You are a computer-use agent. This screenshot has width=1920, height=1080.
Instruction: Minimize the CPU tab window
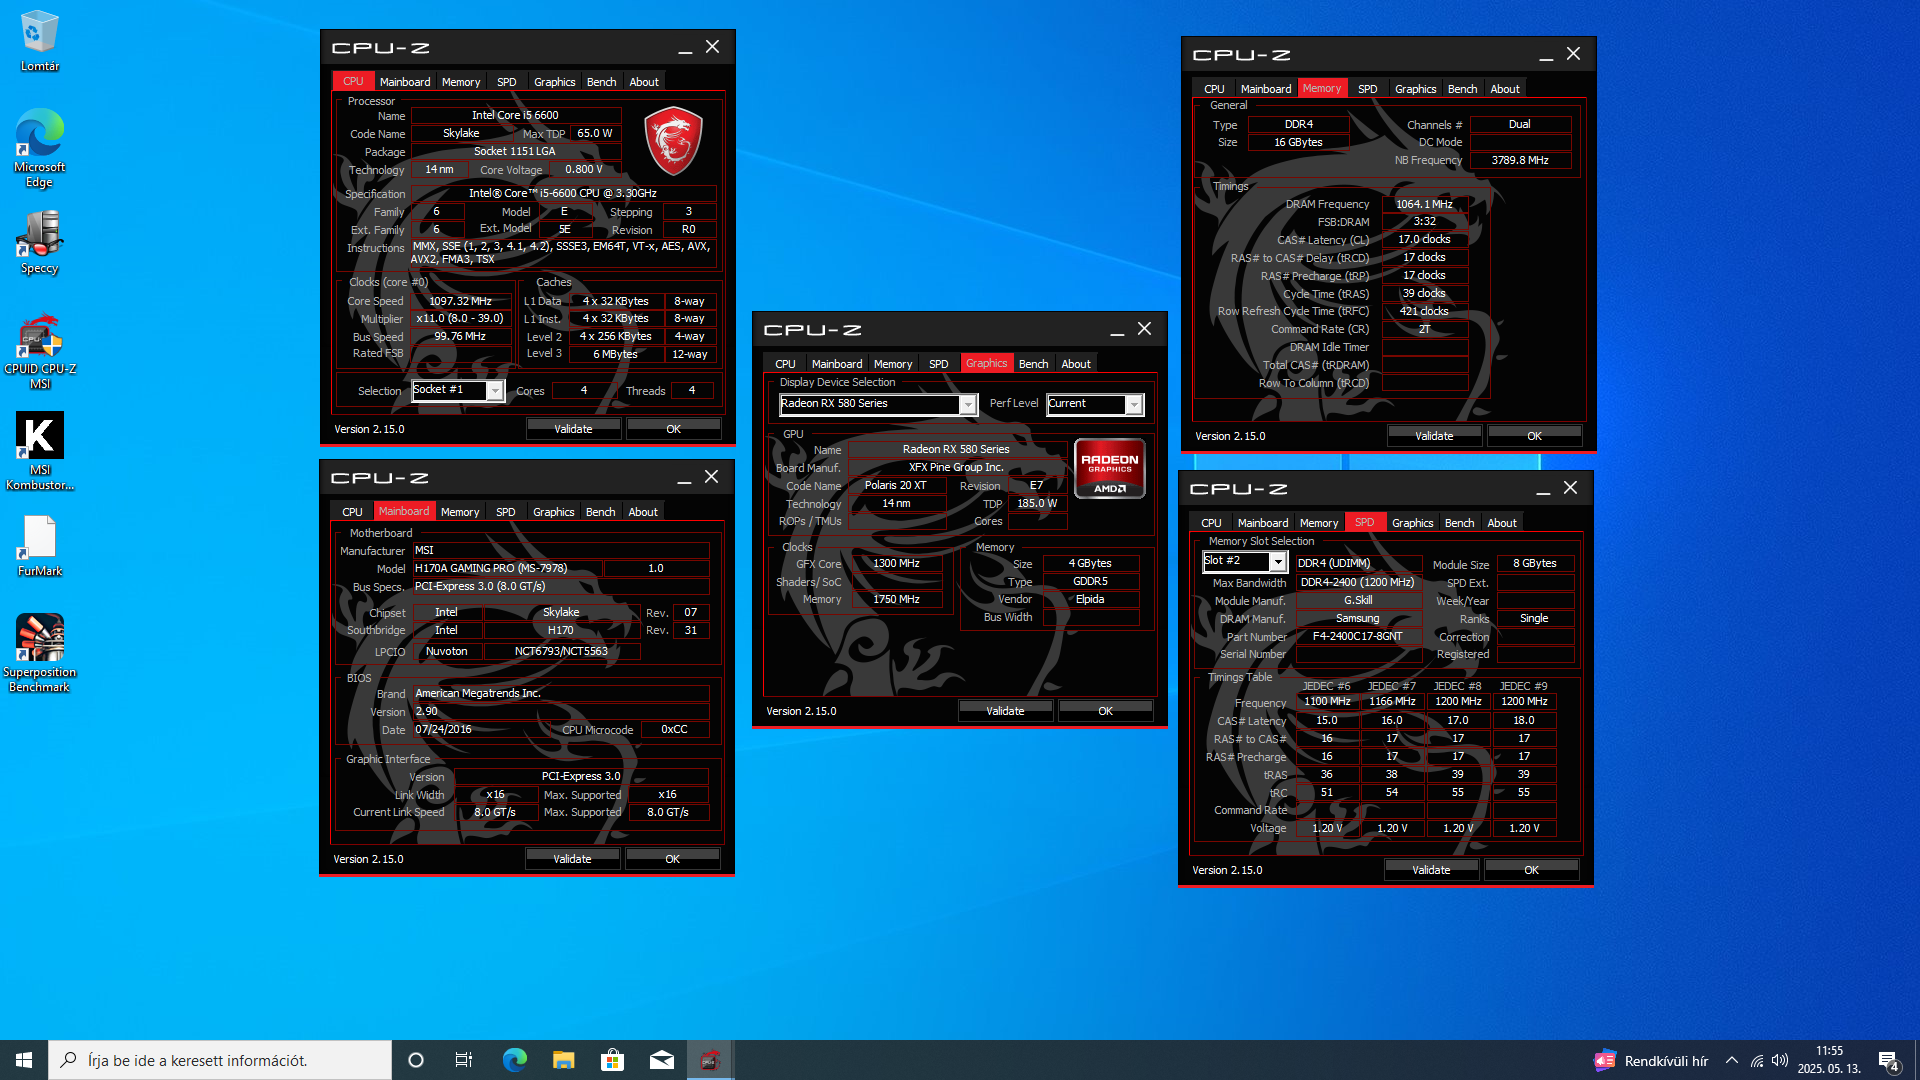click(x=685, y=48)
